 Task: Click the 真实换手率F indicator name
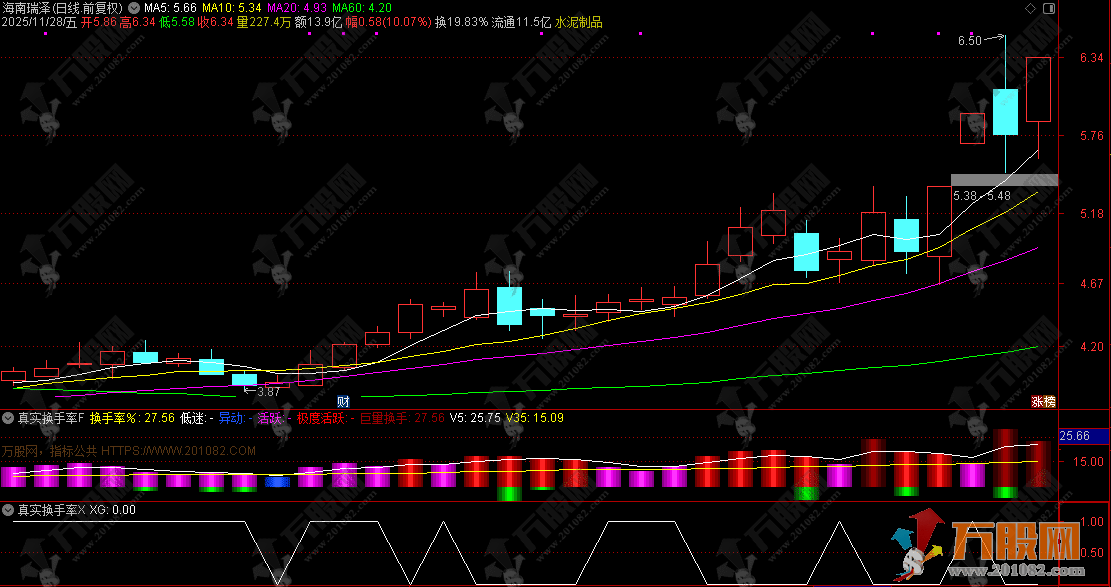[x=51, y=418]
